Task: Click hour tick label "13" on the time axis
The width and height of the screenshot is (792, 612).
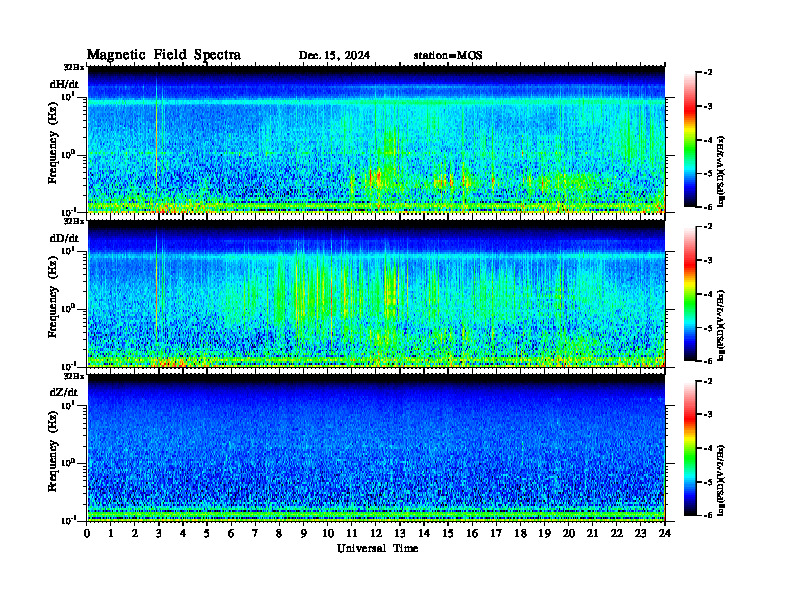Action: [400, 533]
